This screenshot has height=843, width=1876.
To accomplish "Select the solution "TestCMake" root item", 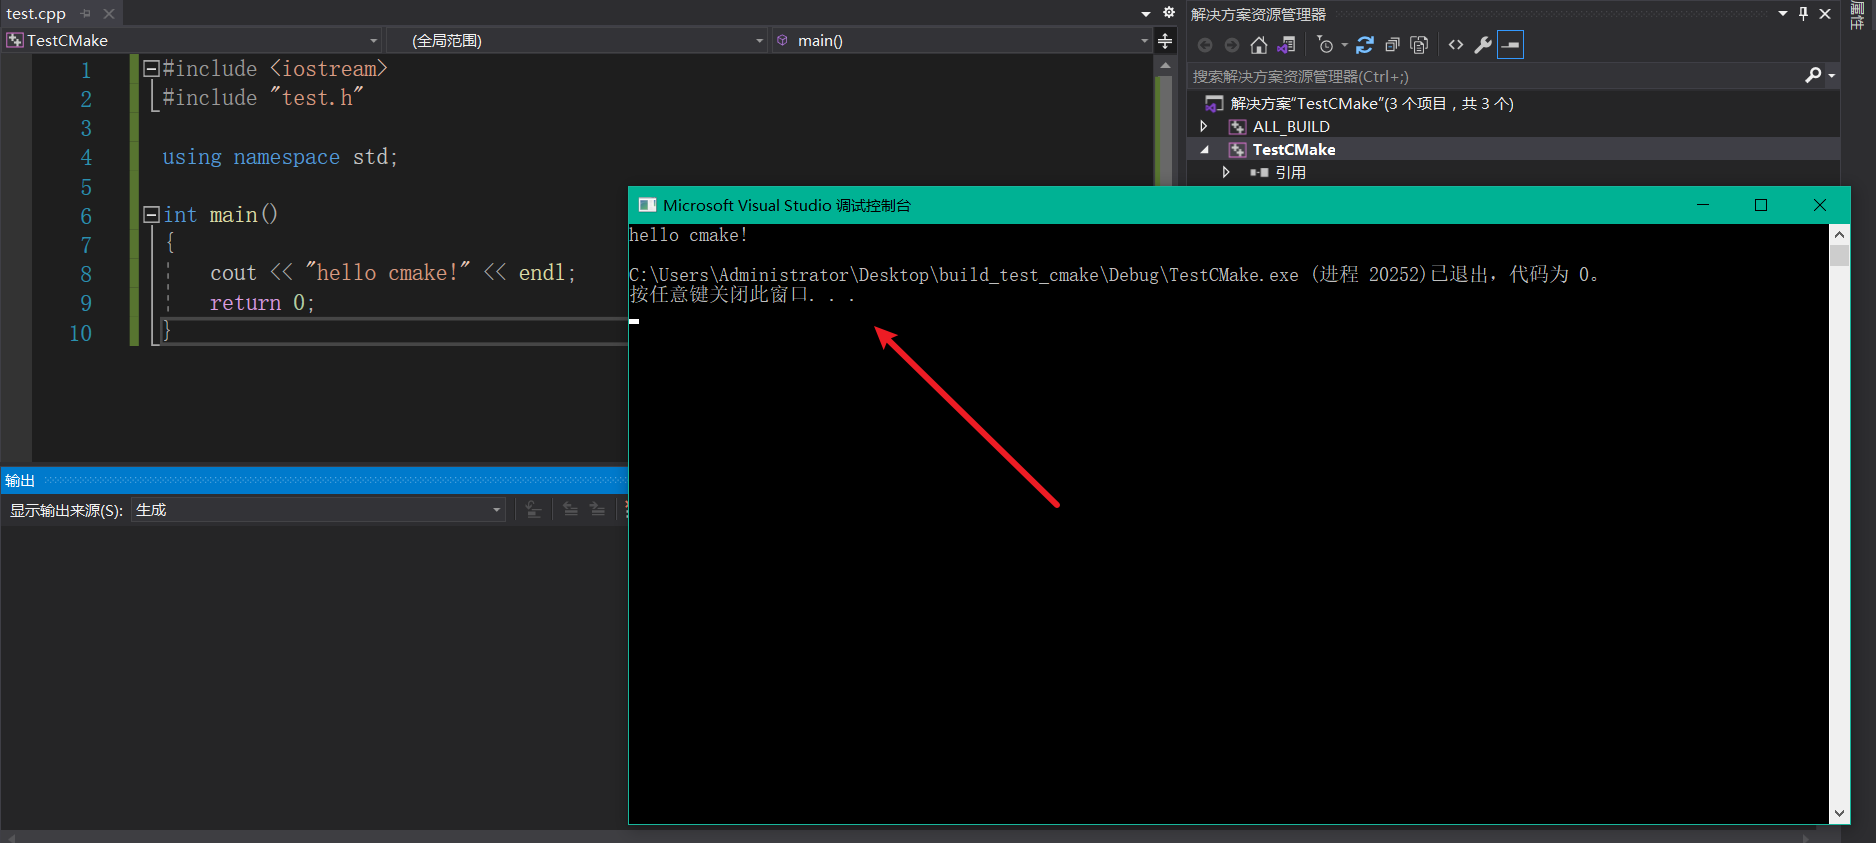I will point(1370,104).
